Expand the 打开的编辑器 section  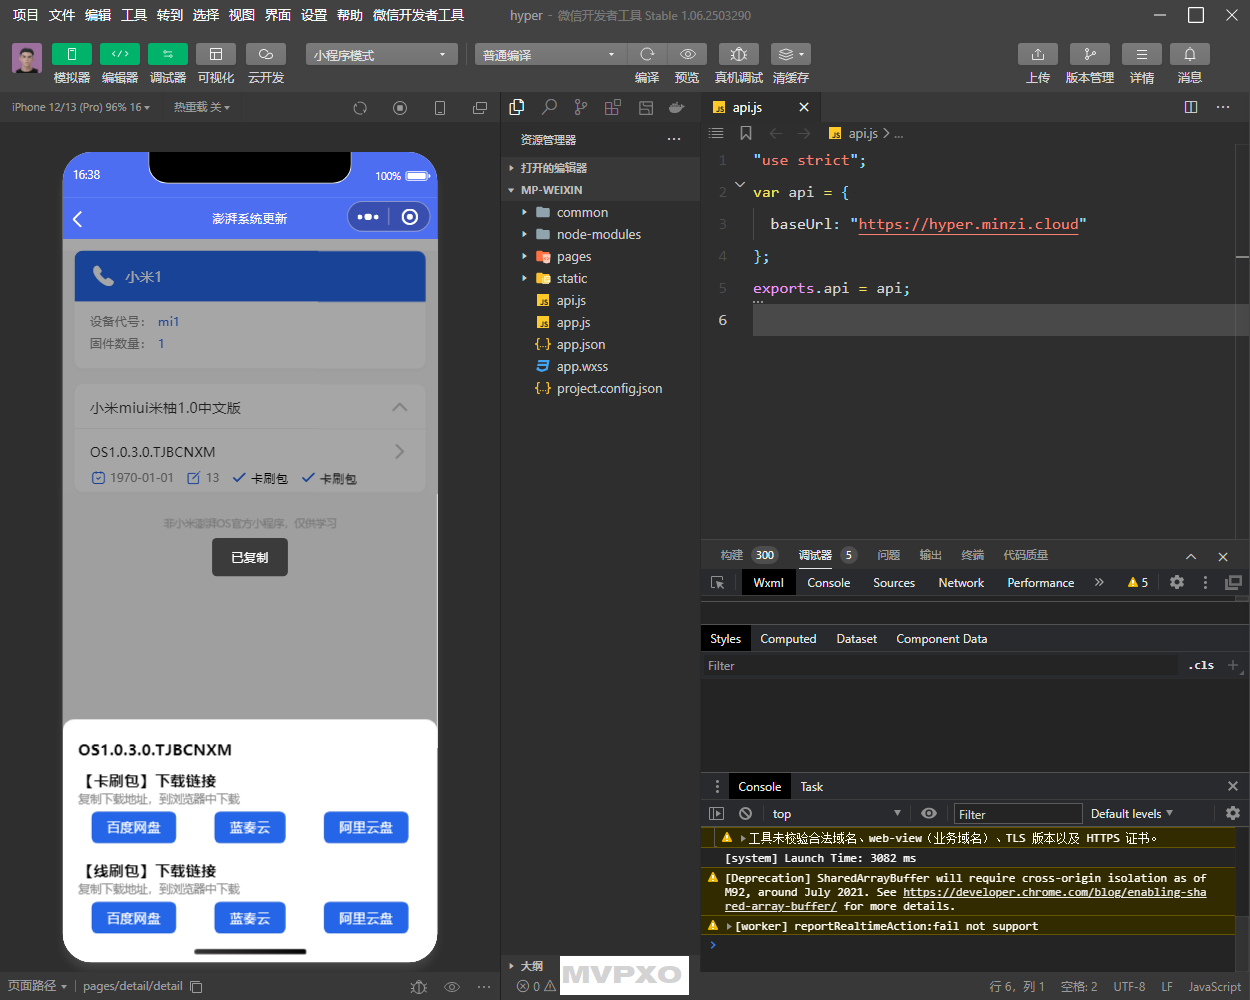click(600, 168)
